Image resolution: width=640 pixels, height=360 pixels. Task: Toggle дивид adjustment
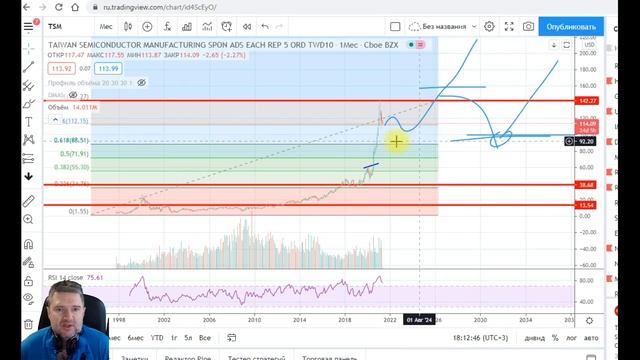click(x=535, y=338)
